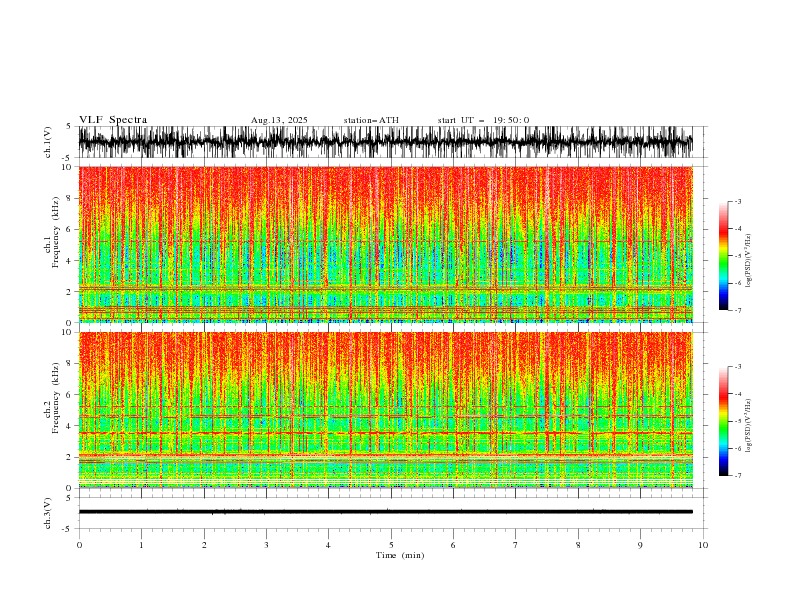Click time axis tick label '0'

pyautogui.click(x=79, y=545)
